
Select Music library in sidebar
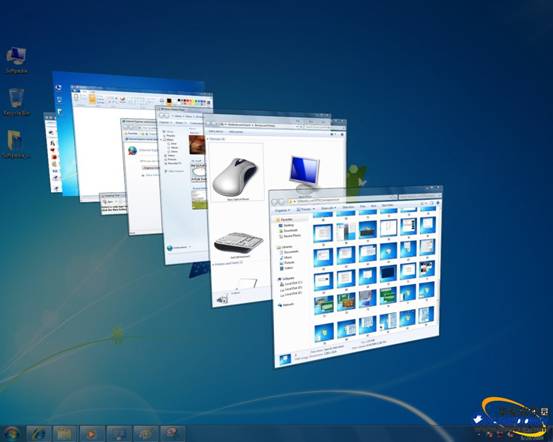(286, 258)
